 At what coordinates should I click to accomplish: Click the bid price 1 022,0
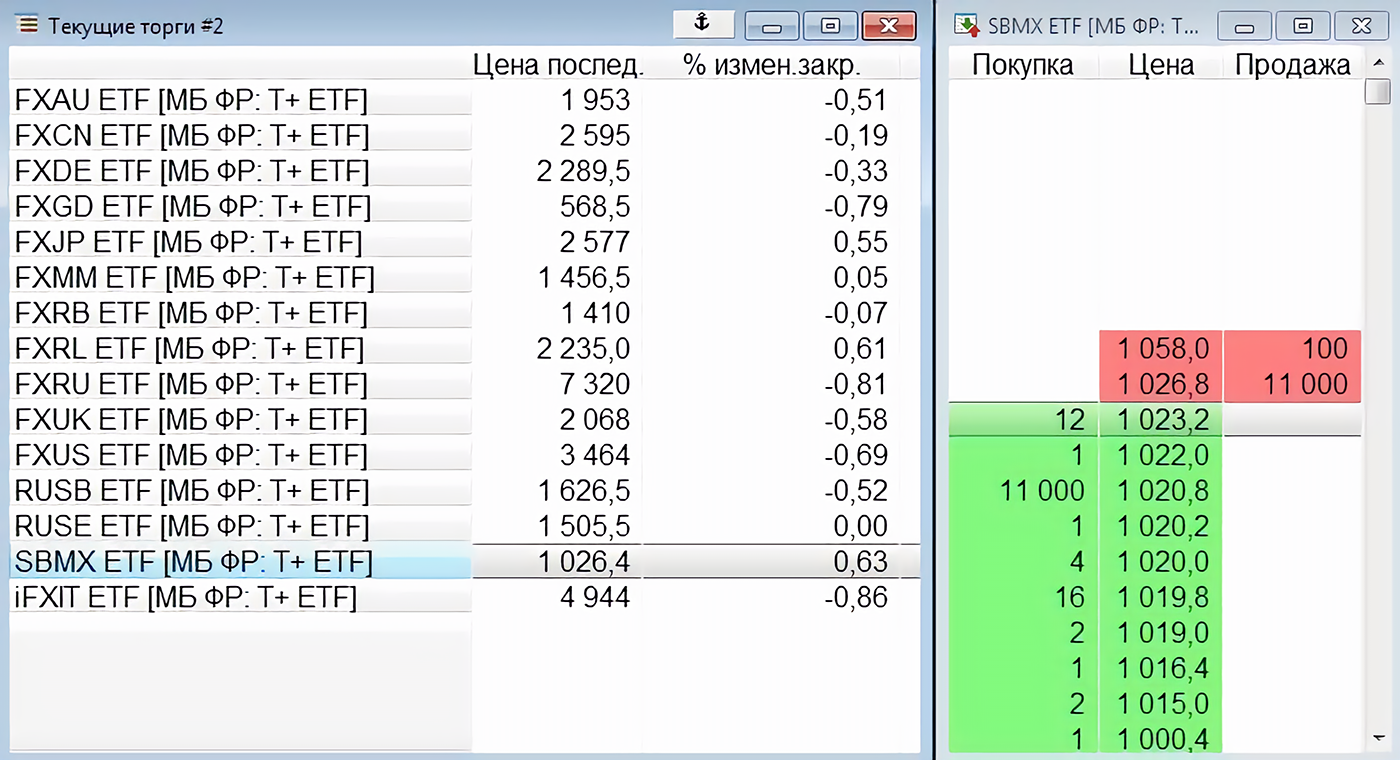1163,456
